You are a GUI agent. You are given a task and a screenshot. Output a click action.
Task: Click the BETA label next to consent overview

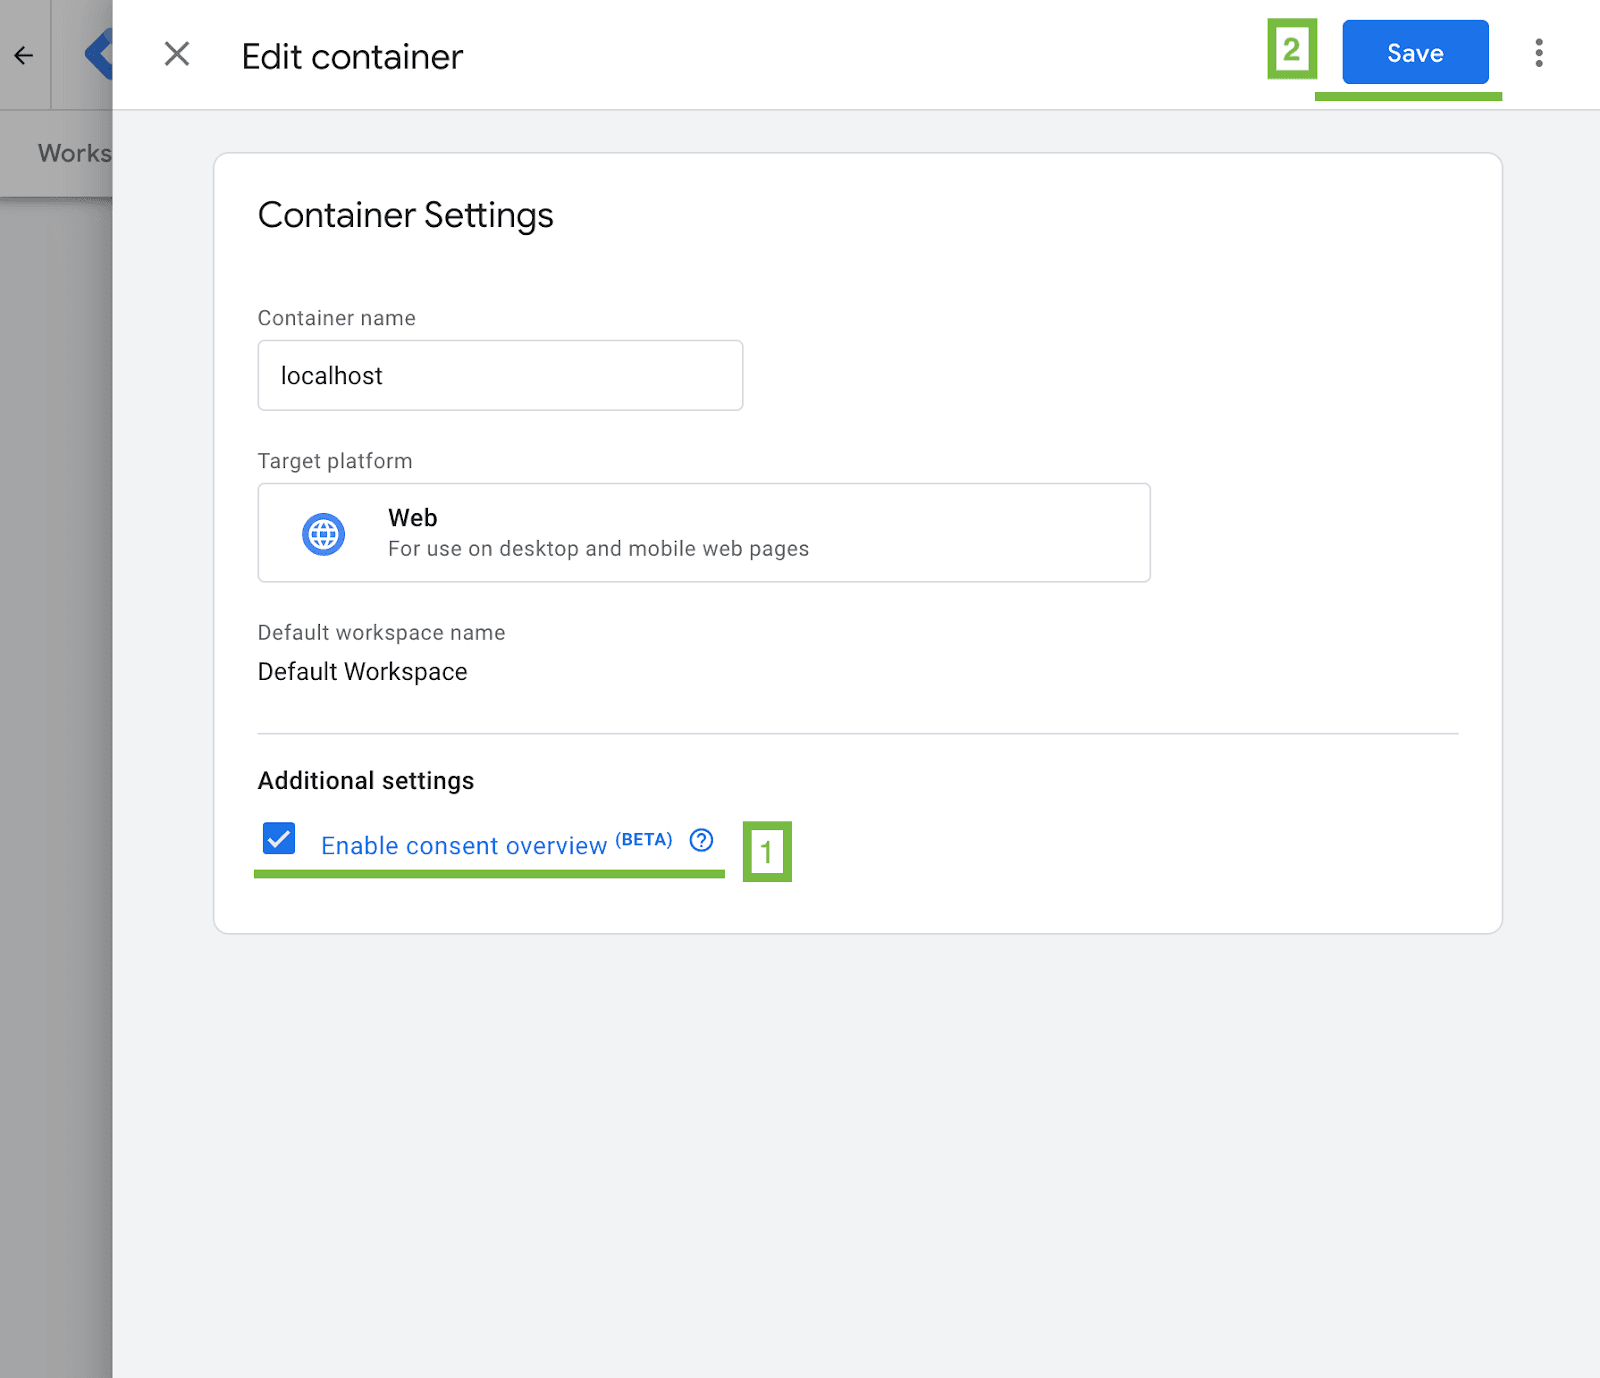pos(643,839)
